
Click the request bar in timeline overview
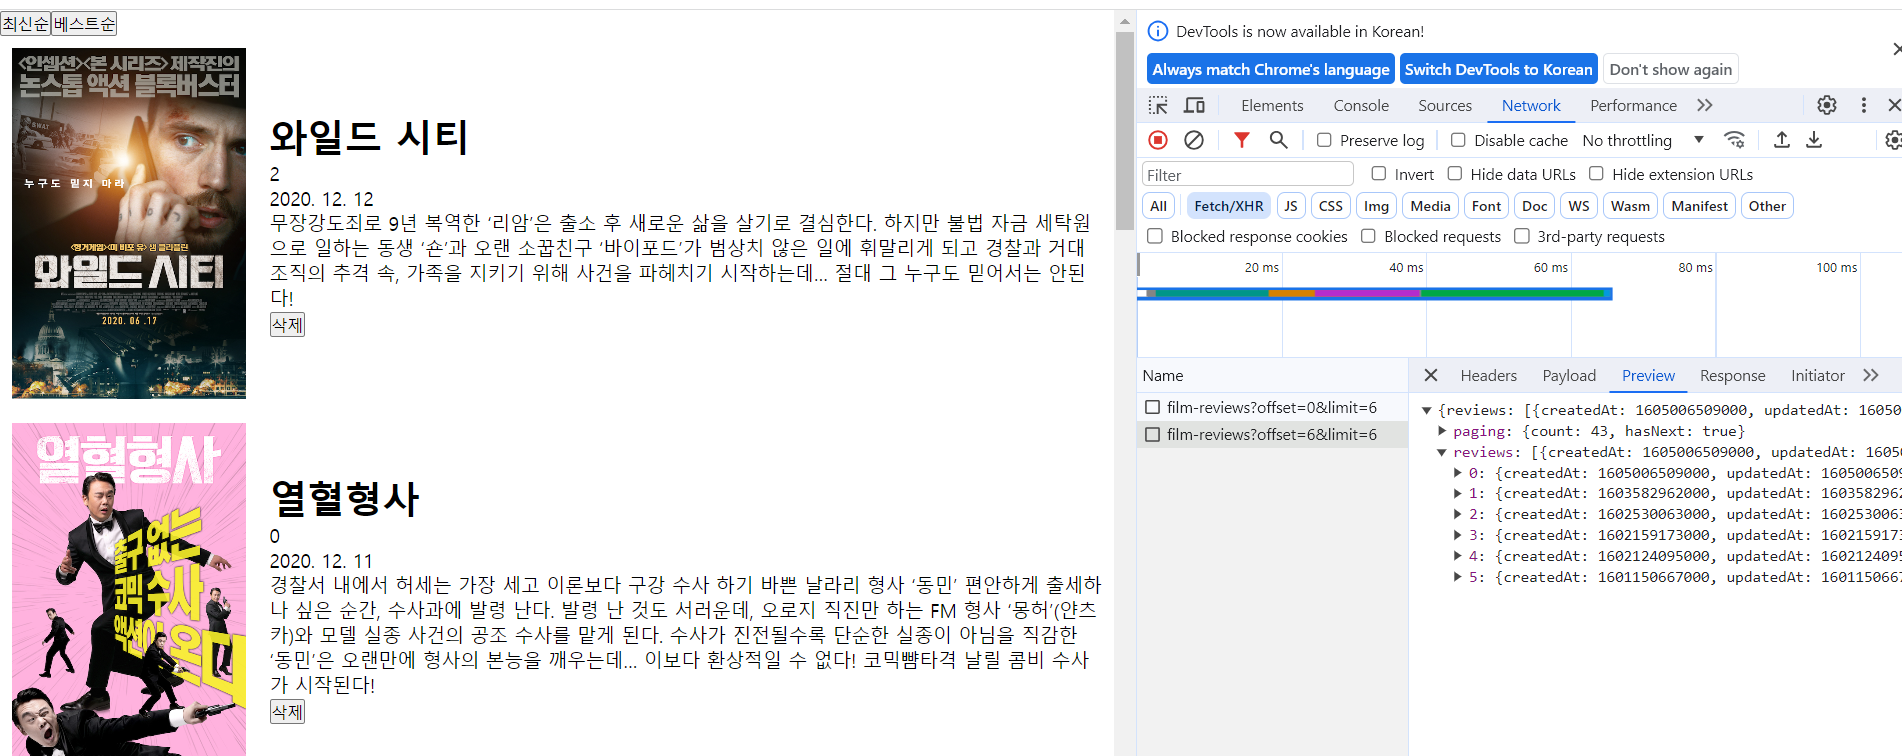(1375, 293)
